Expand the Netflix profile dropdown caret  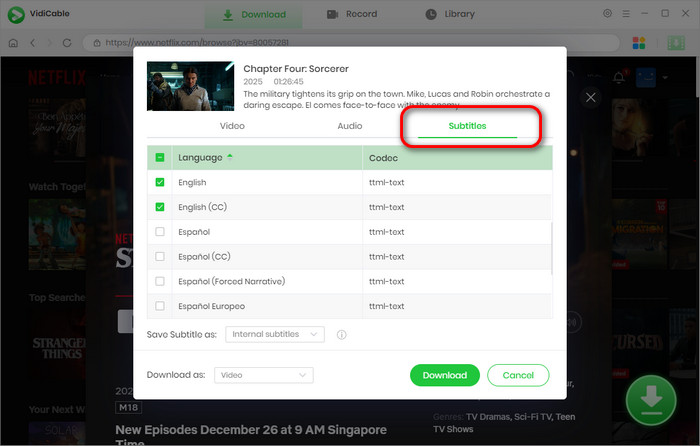point(665,77)
